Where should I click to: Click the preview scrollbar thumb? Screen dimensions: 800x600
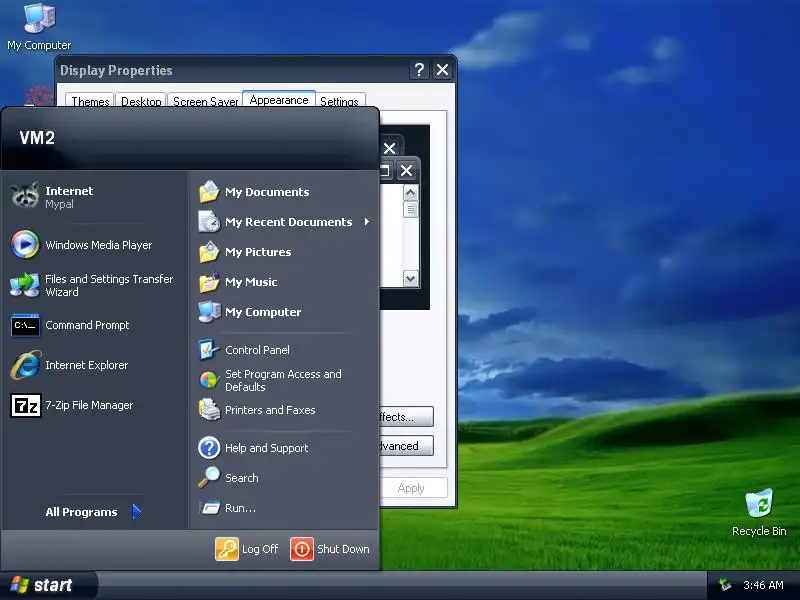411,210
